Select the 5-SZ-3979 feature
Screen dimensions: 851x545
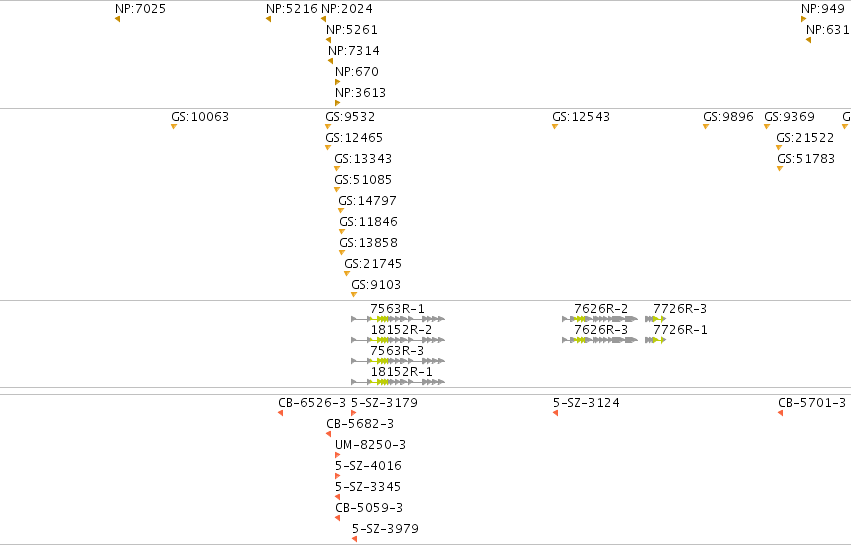tap(385, 529)
